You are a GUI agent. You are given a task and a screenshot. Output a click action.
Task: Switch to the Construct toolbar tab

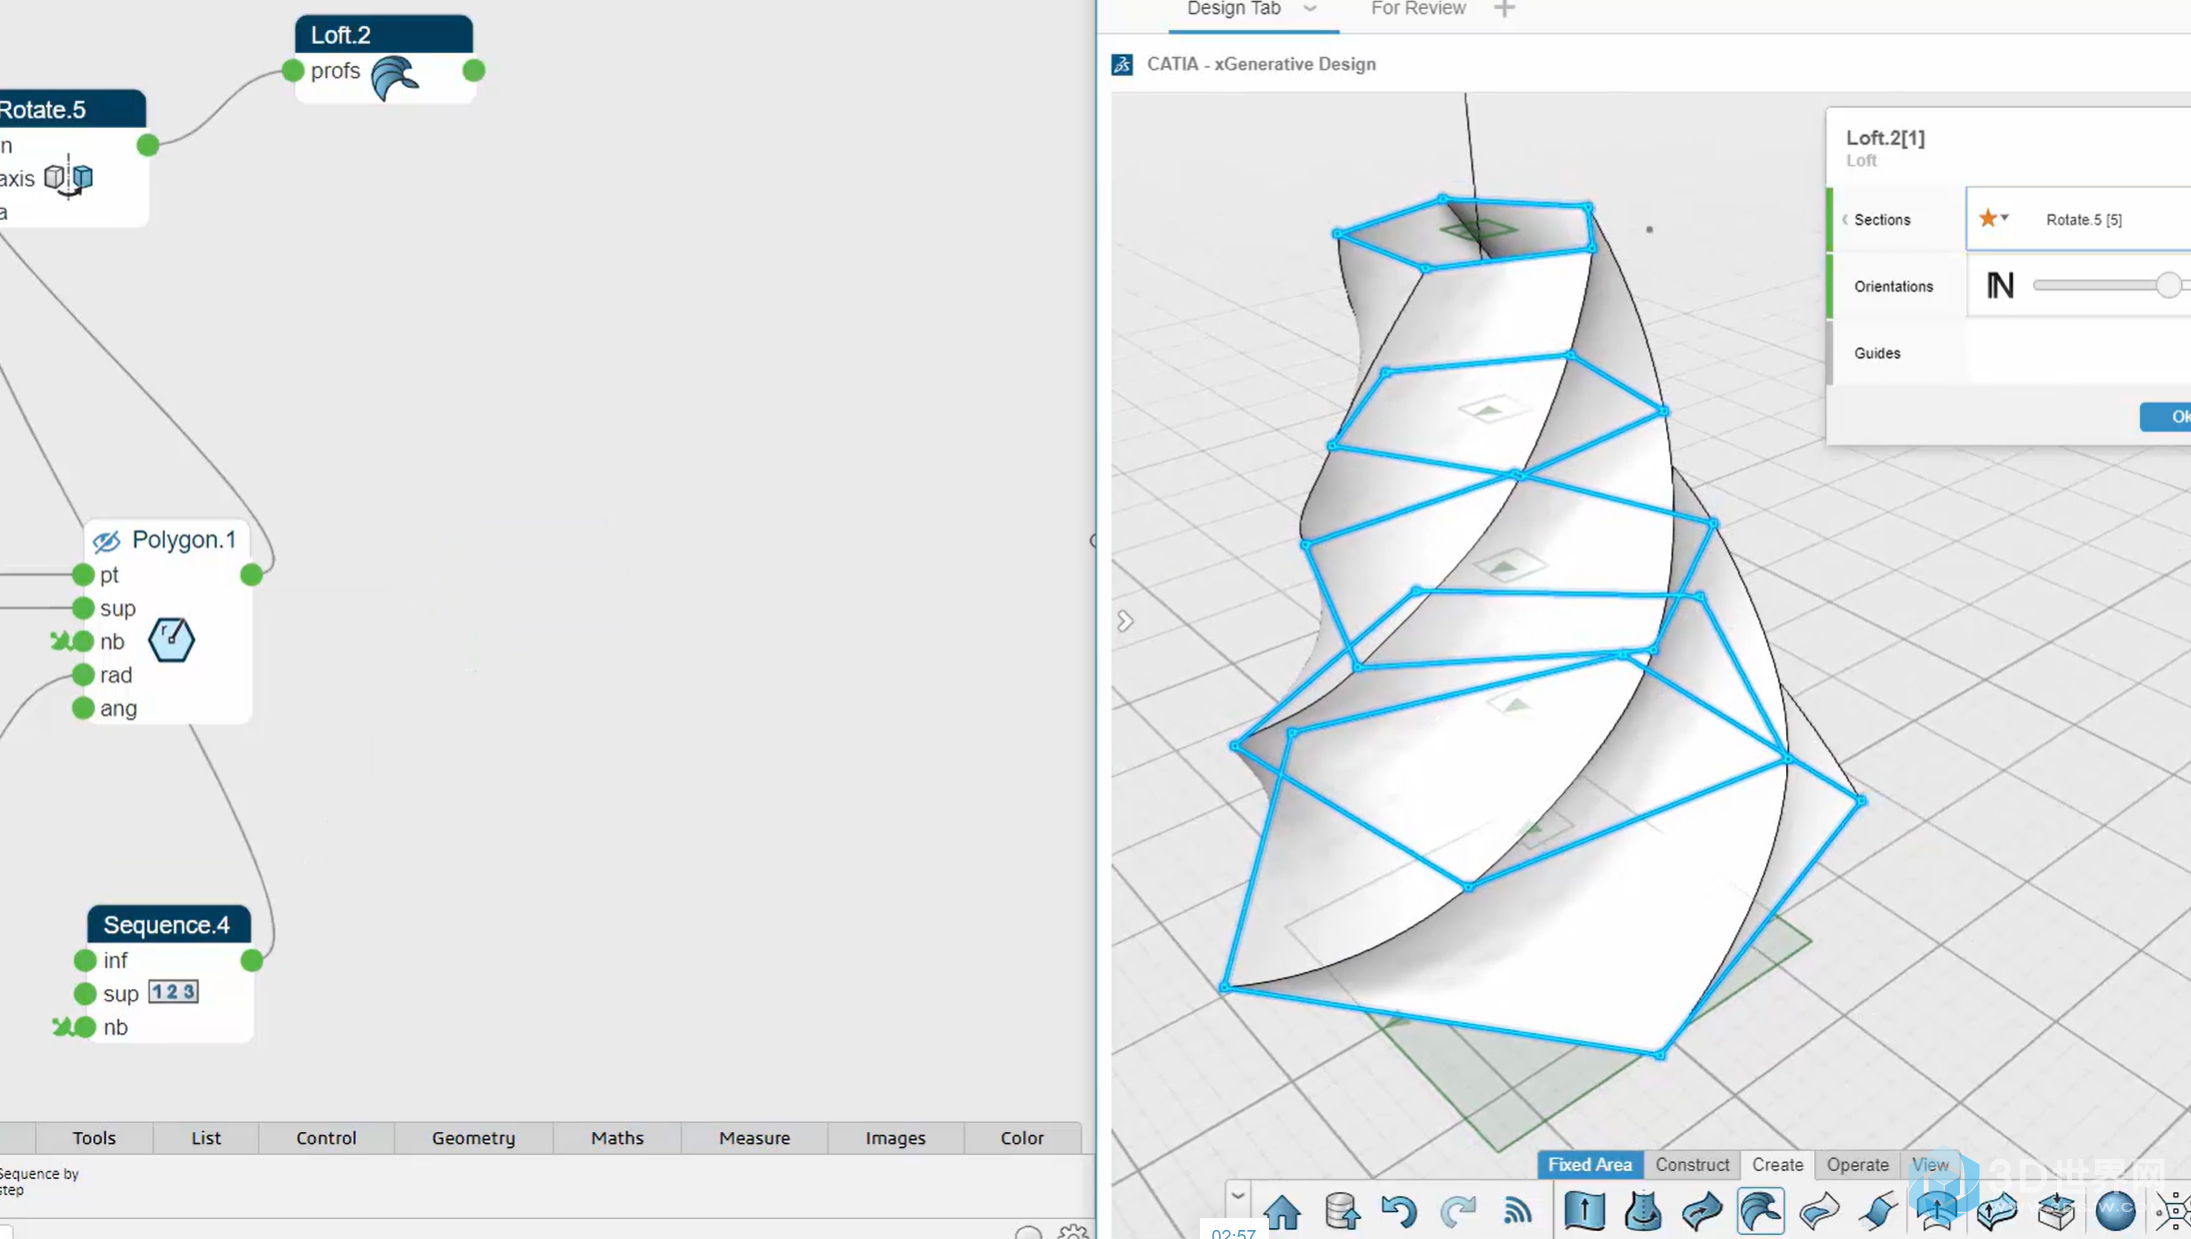click(x=1692, y=1165)
